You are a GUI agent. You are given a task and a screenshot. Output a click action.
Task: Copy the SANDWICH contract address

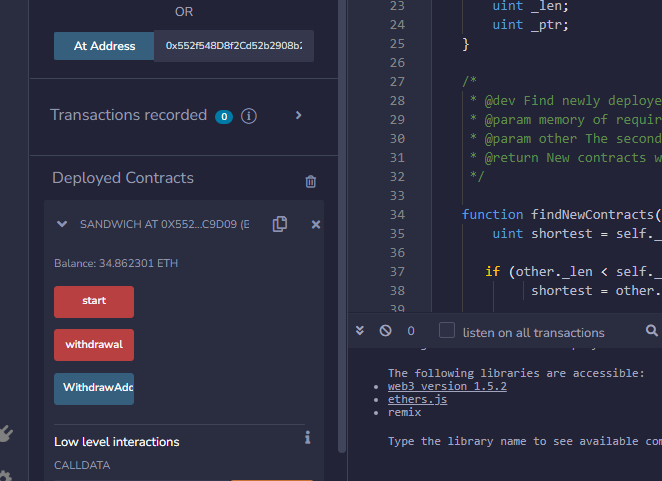click(x=280, y=224)
